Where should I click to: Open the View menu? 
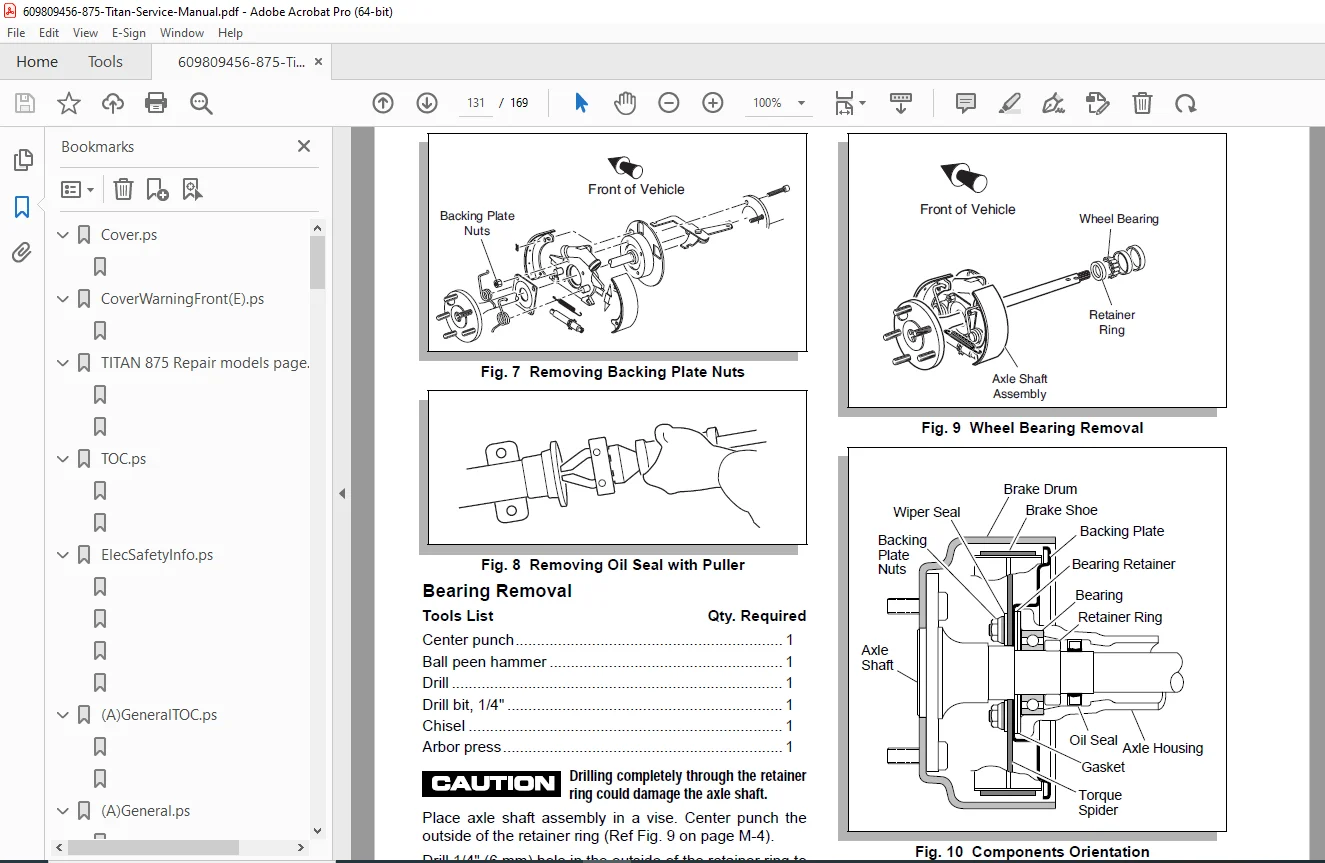click(x=85, y=33)
